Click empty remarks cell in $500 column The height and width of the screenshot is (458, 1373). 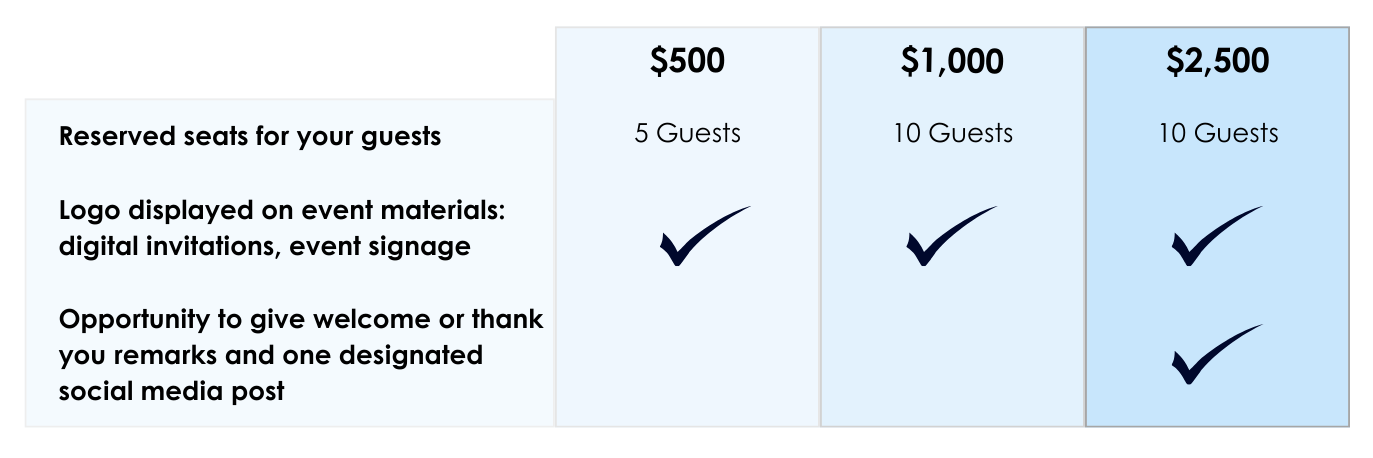(x=688, y=355)
